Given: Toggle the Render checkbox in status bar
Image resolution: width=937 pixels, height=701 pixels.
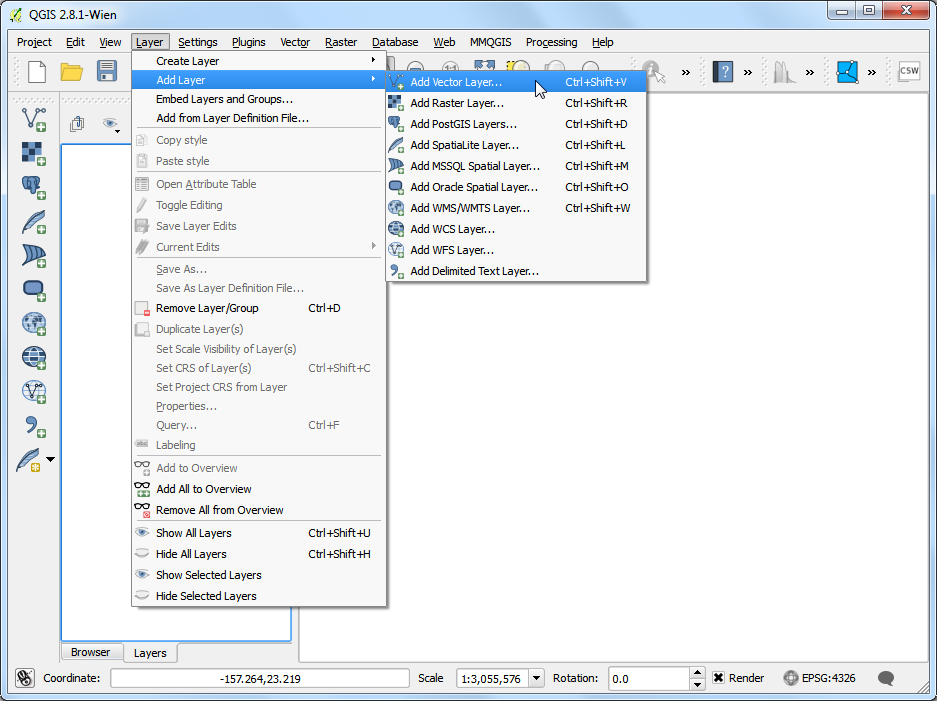Looking at the screenshot, I should click(718, 678).
